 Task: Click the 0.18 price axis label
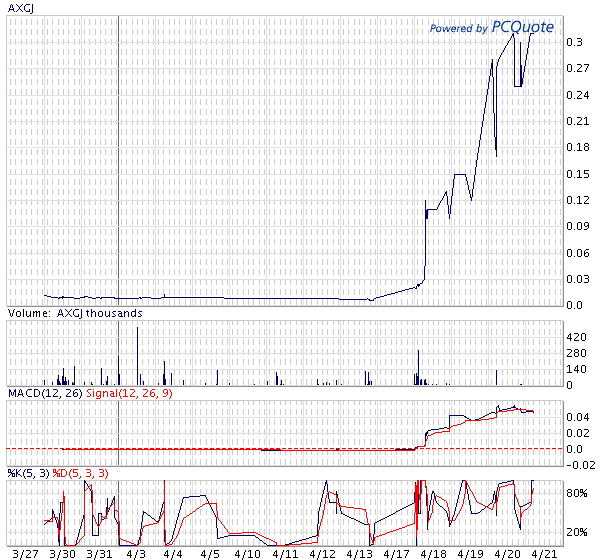pos(578,147)
